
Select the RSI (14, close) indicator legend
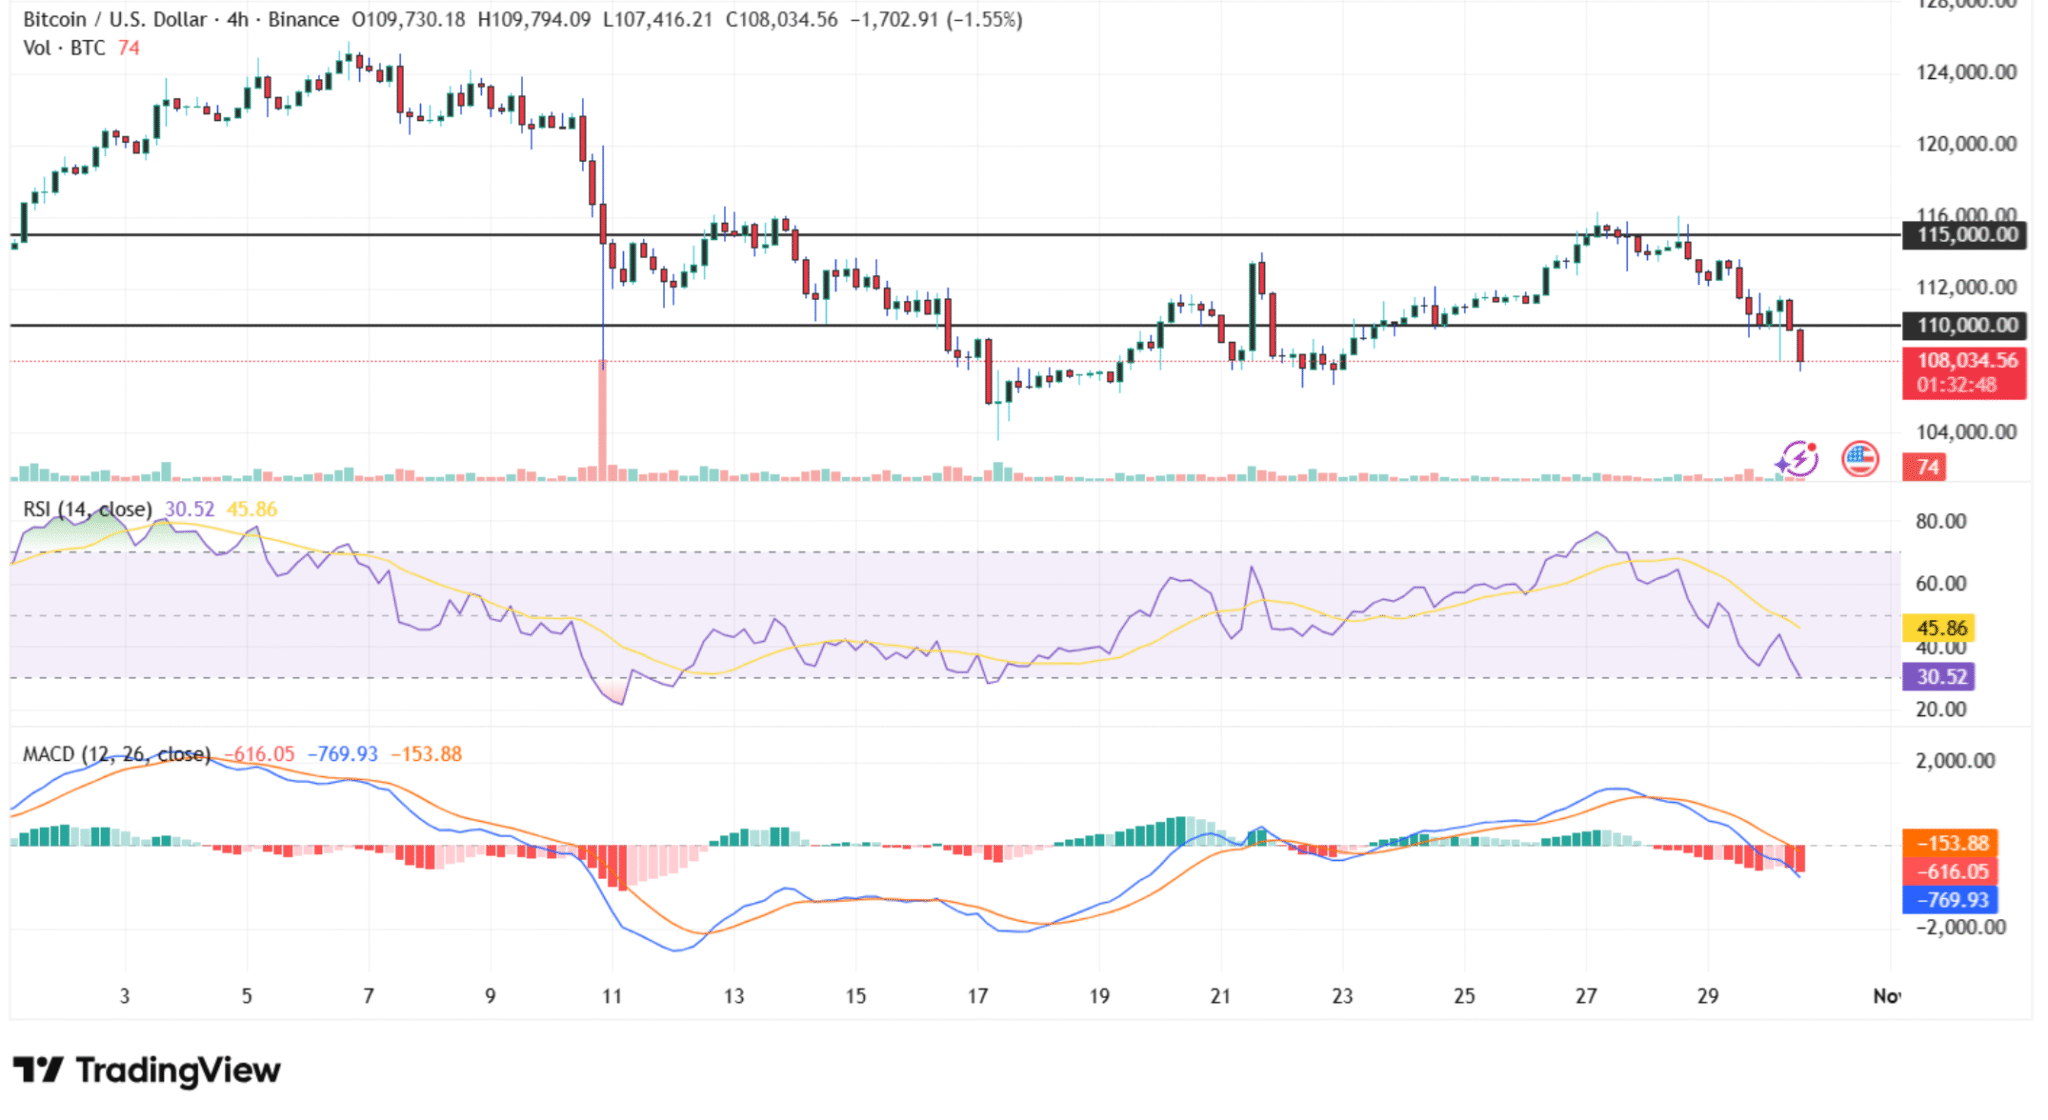(x=88, y=509)
